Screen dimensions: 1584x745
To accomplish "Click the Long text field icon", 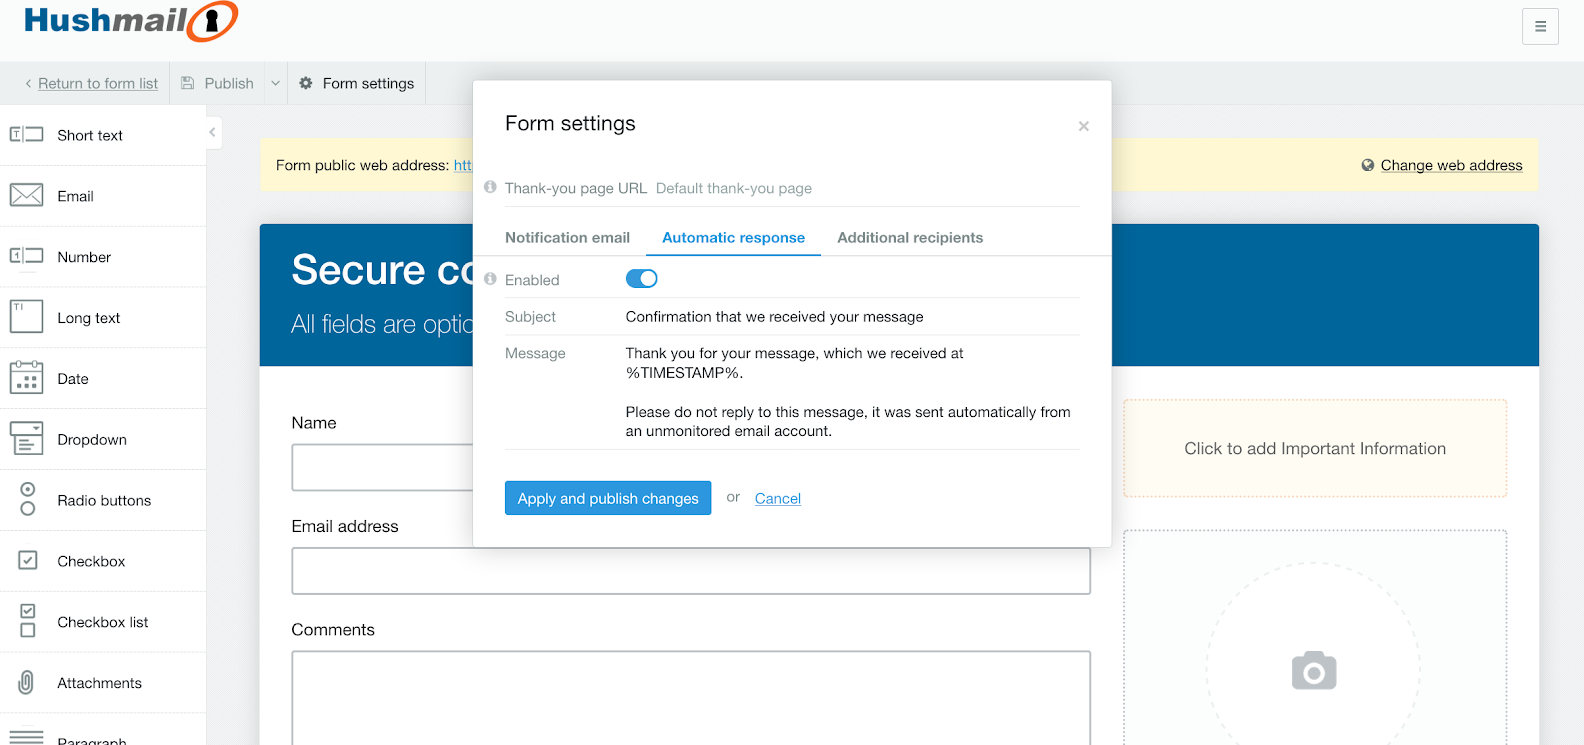I will (27, 317).
